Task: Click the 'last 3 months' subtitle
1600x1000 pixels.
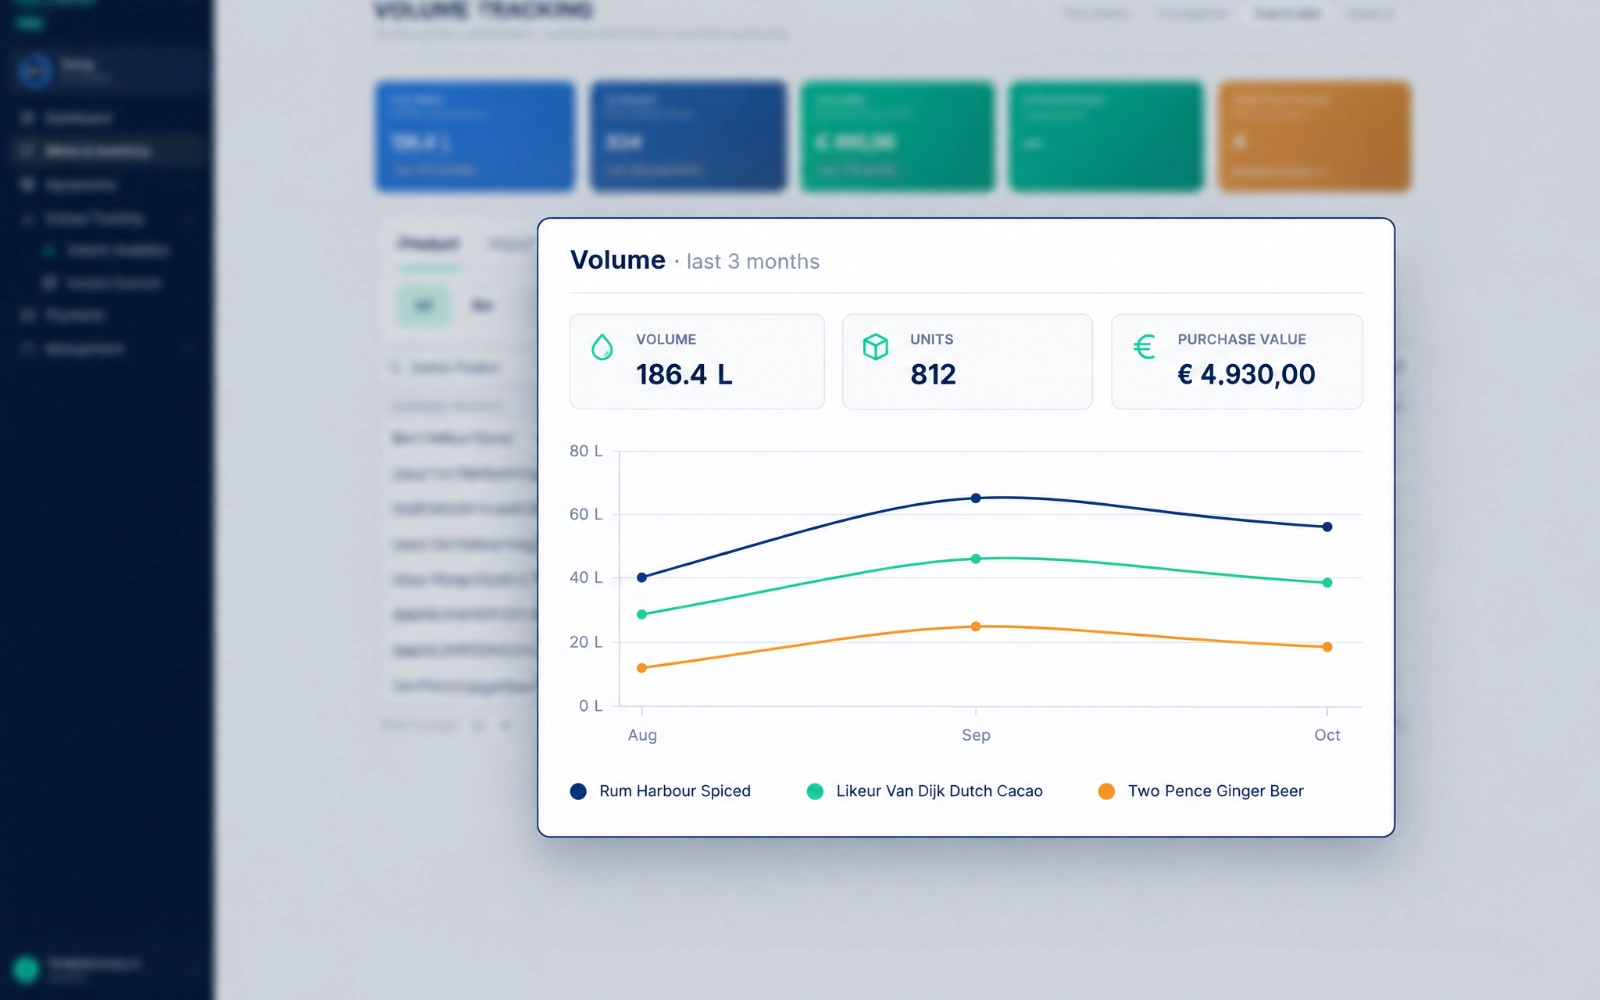Action: (753, 262)
